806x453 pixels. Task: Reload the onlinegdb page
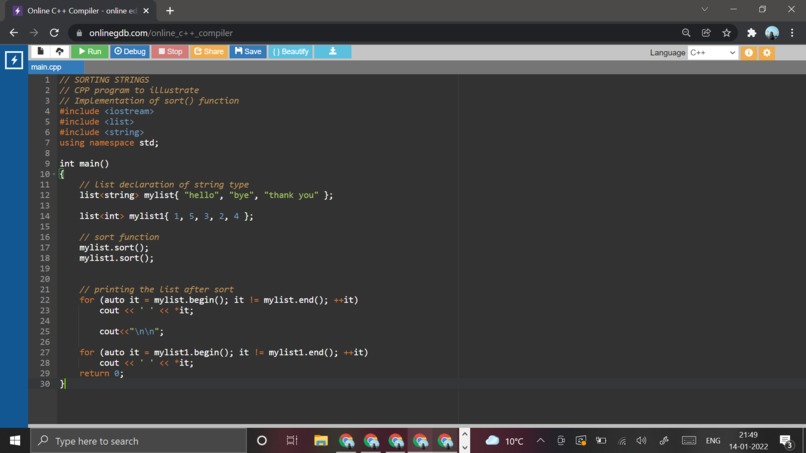(54, 33)
